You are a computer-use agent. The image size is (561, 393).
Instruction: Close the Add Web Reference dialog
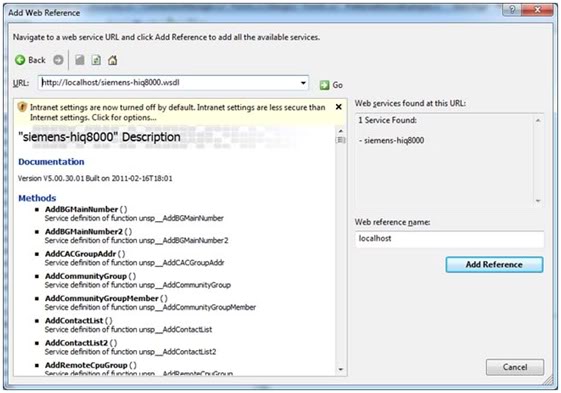pos(537,10)
